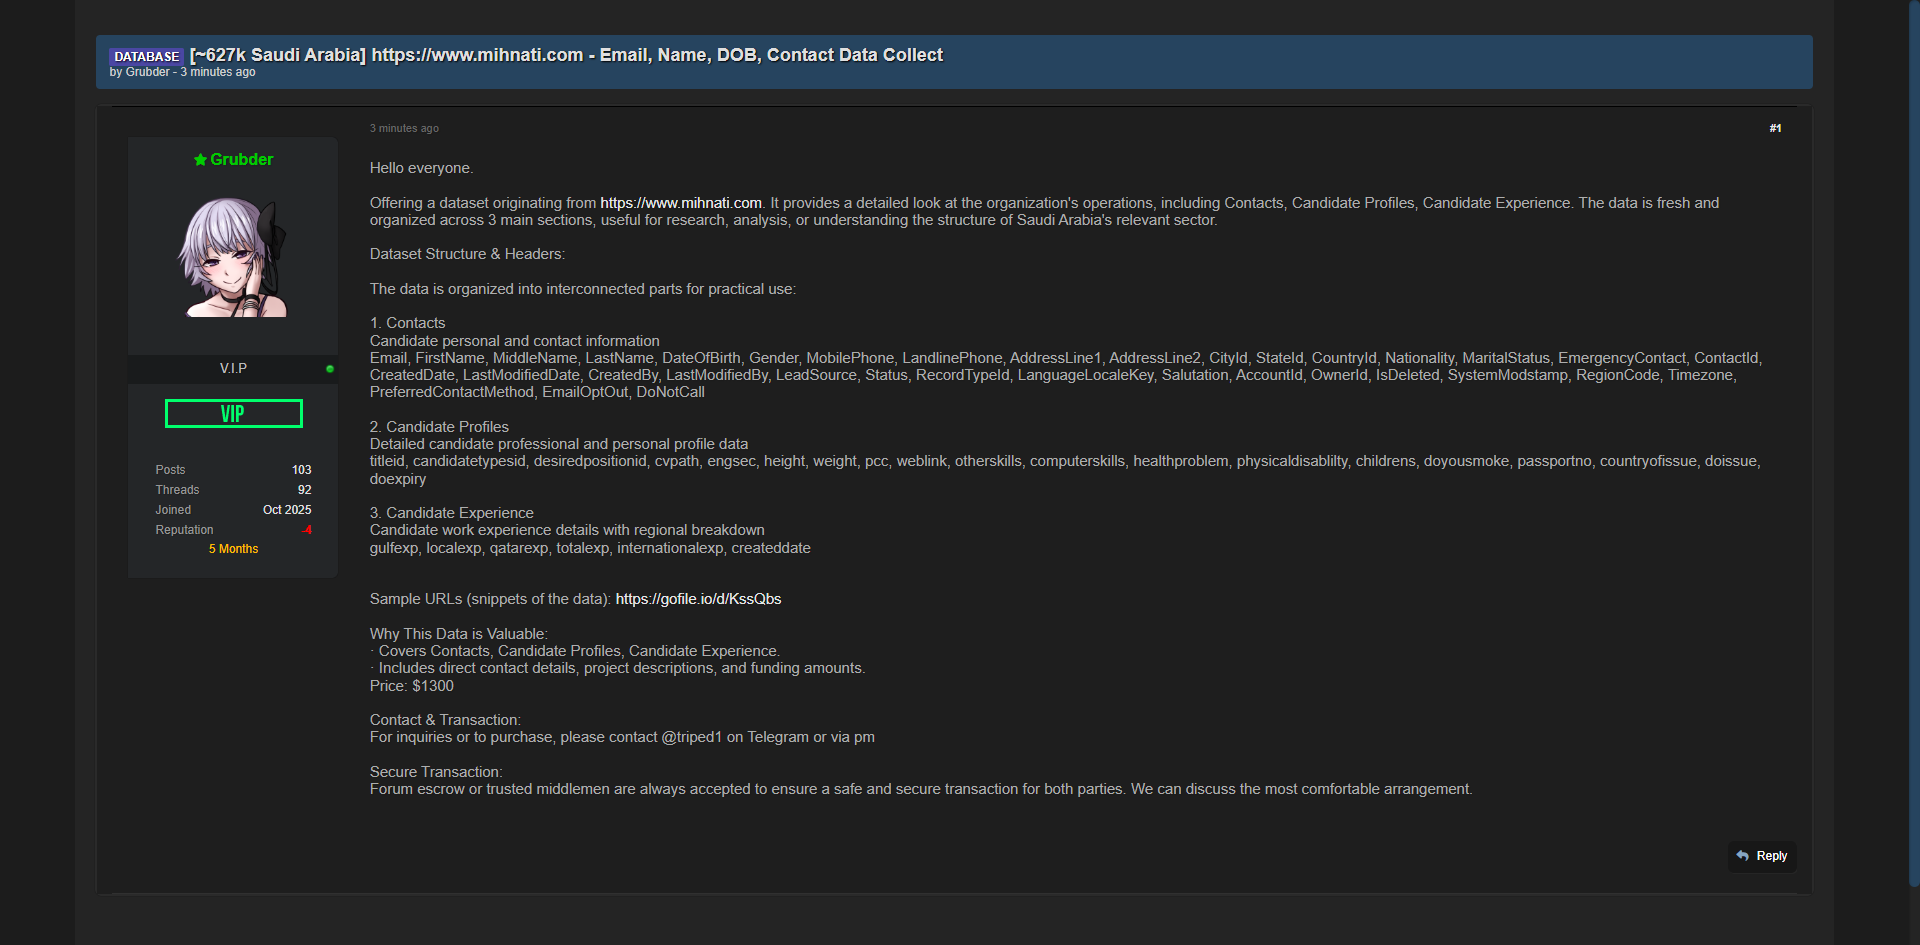
Task: Click the page's vertical scrollbar
Action: pyautogui.click(x=1913, y=440)
